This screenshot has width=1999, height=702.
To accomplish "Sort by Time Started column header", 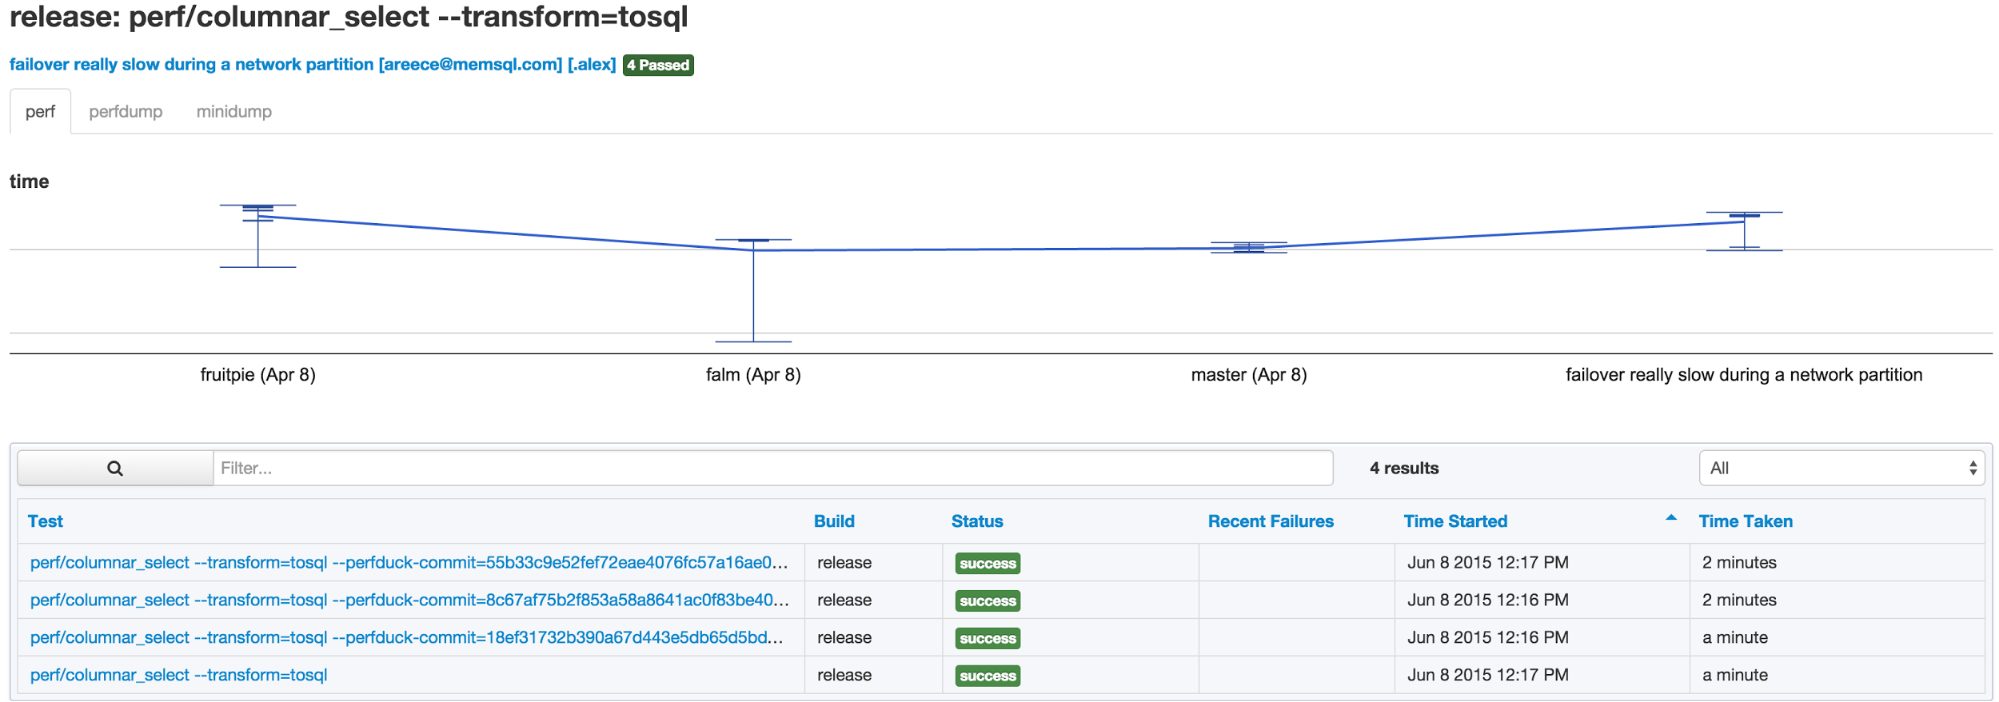I will [1455, 521].
